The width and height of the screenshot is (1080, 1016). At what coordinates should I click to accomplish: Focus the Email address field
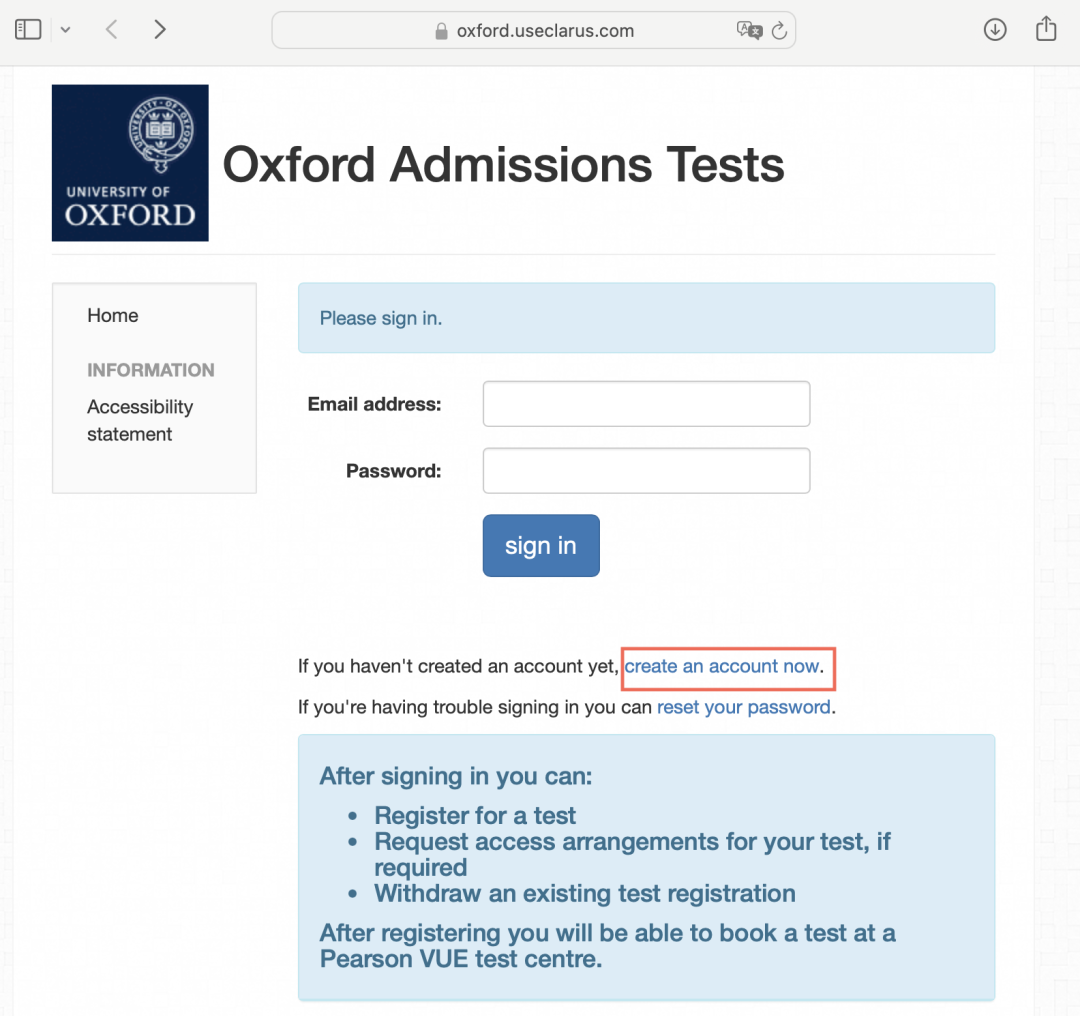point(646,404)
